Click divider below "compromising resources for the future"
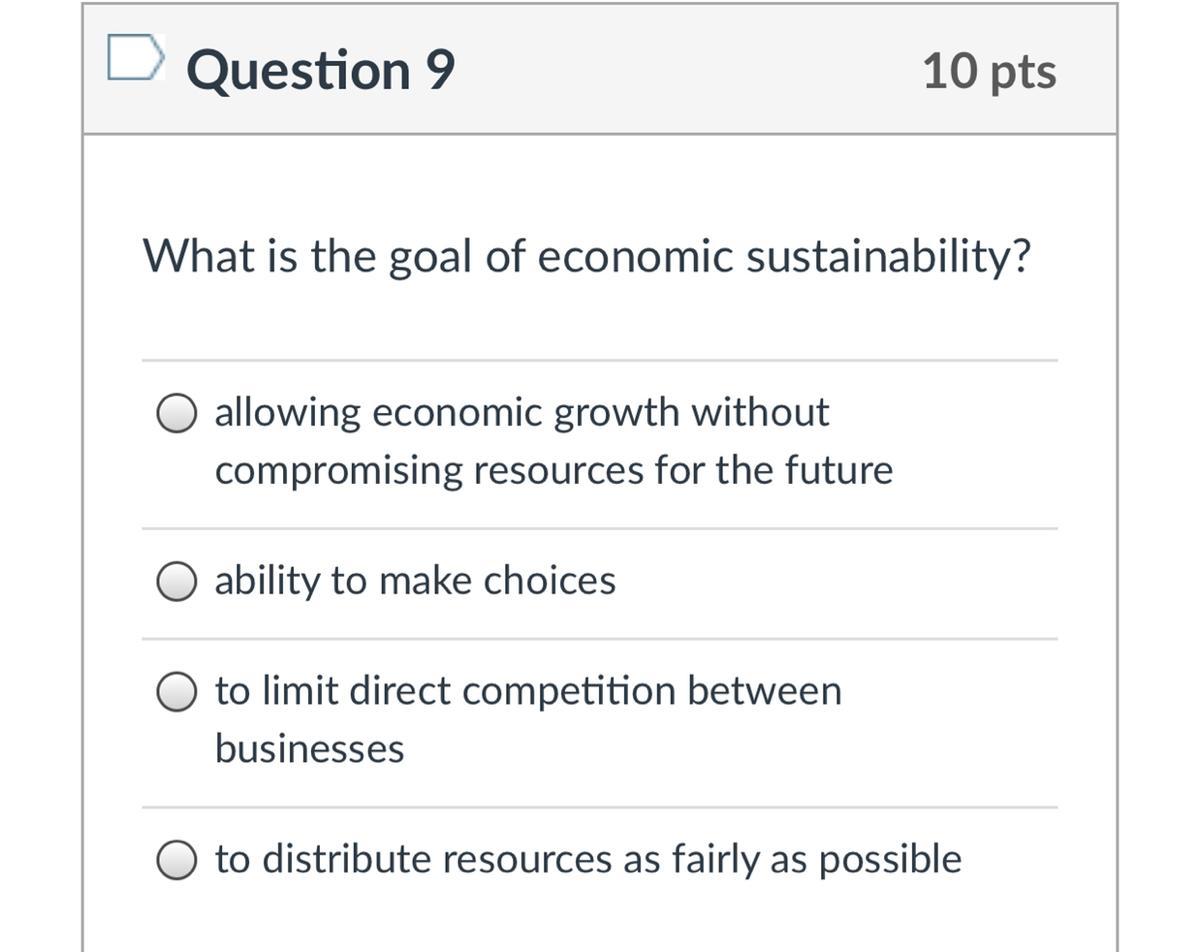This screenshot has width=1200, height=952. click(599, 528)
